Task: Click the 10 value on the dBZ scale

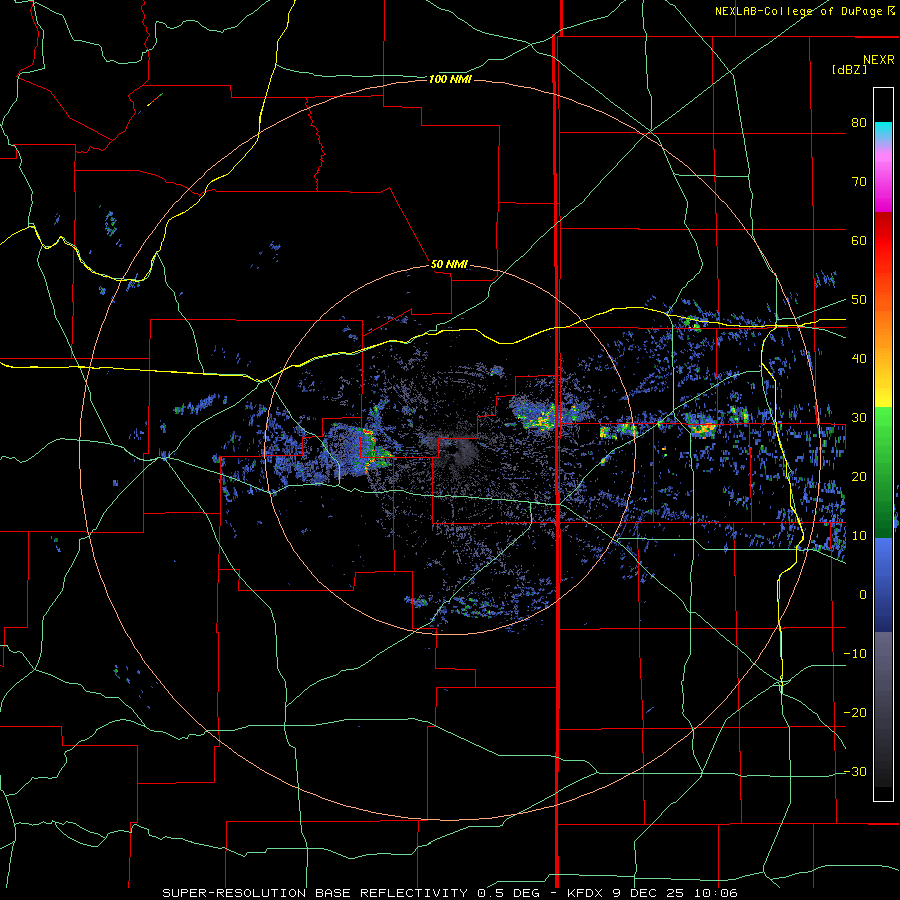Action: pyautogui.click(x=859, y=536)
